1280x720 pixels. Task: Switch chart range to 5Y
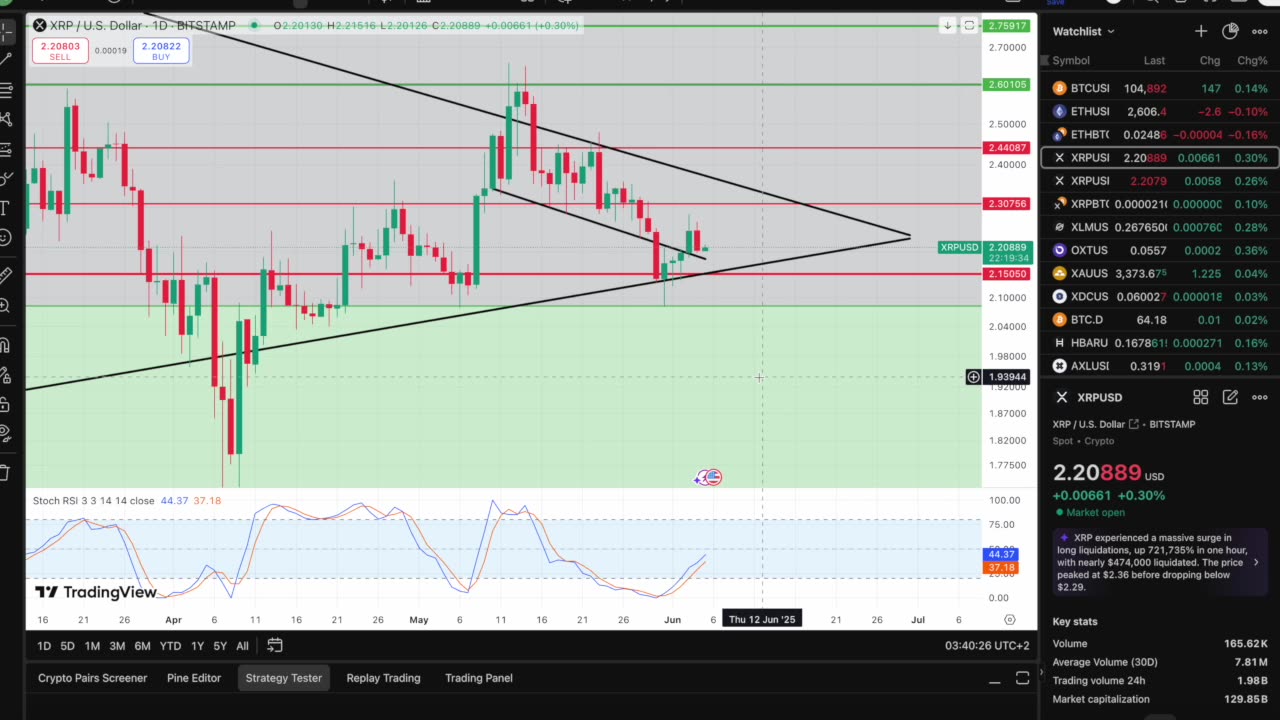click(x=219, y=646)
